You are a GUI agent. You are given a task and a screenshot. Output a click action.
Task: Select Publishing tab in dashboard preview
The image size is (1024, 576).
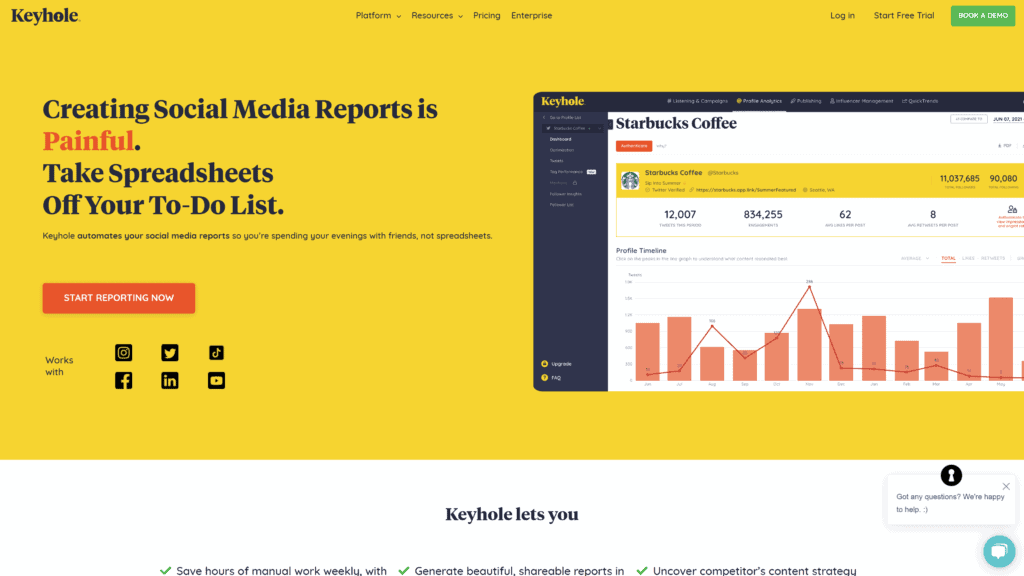(806, 101)
